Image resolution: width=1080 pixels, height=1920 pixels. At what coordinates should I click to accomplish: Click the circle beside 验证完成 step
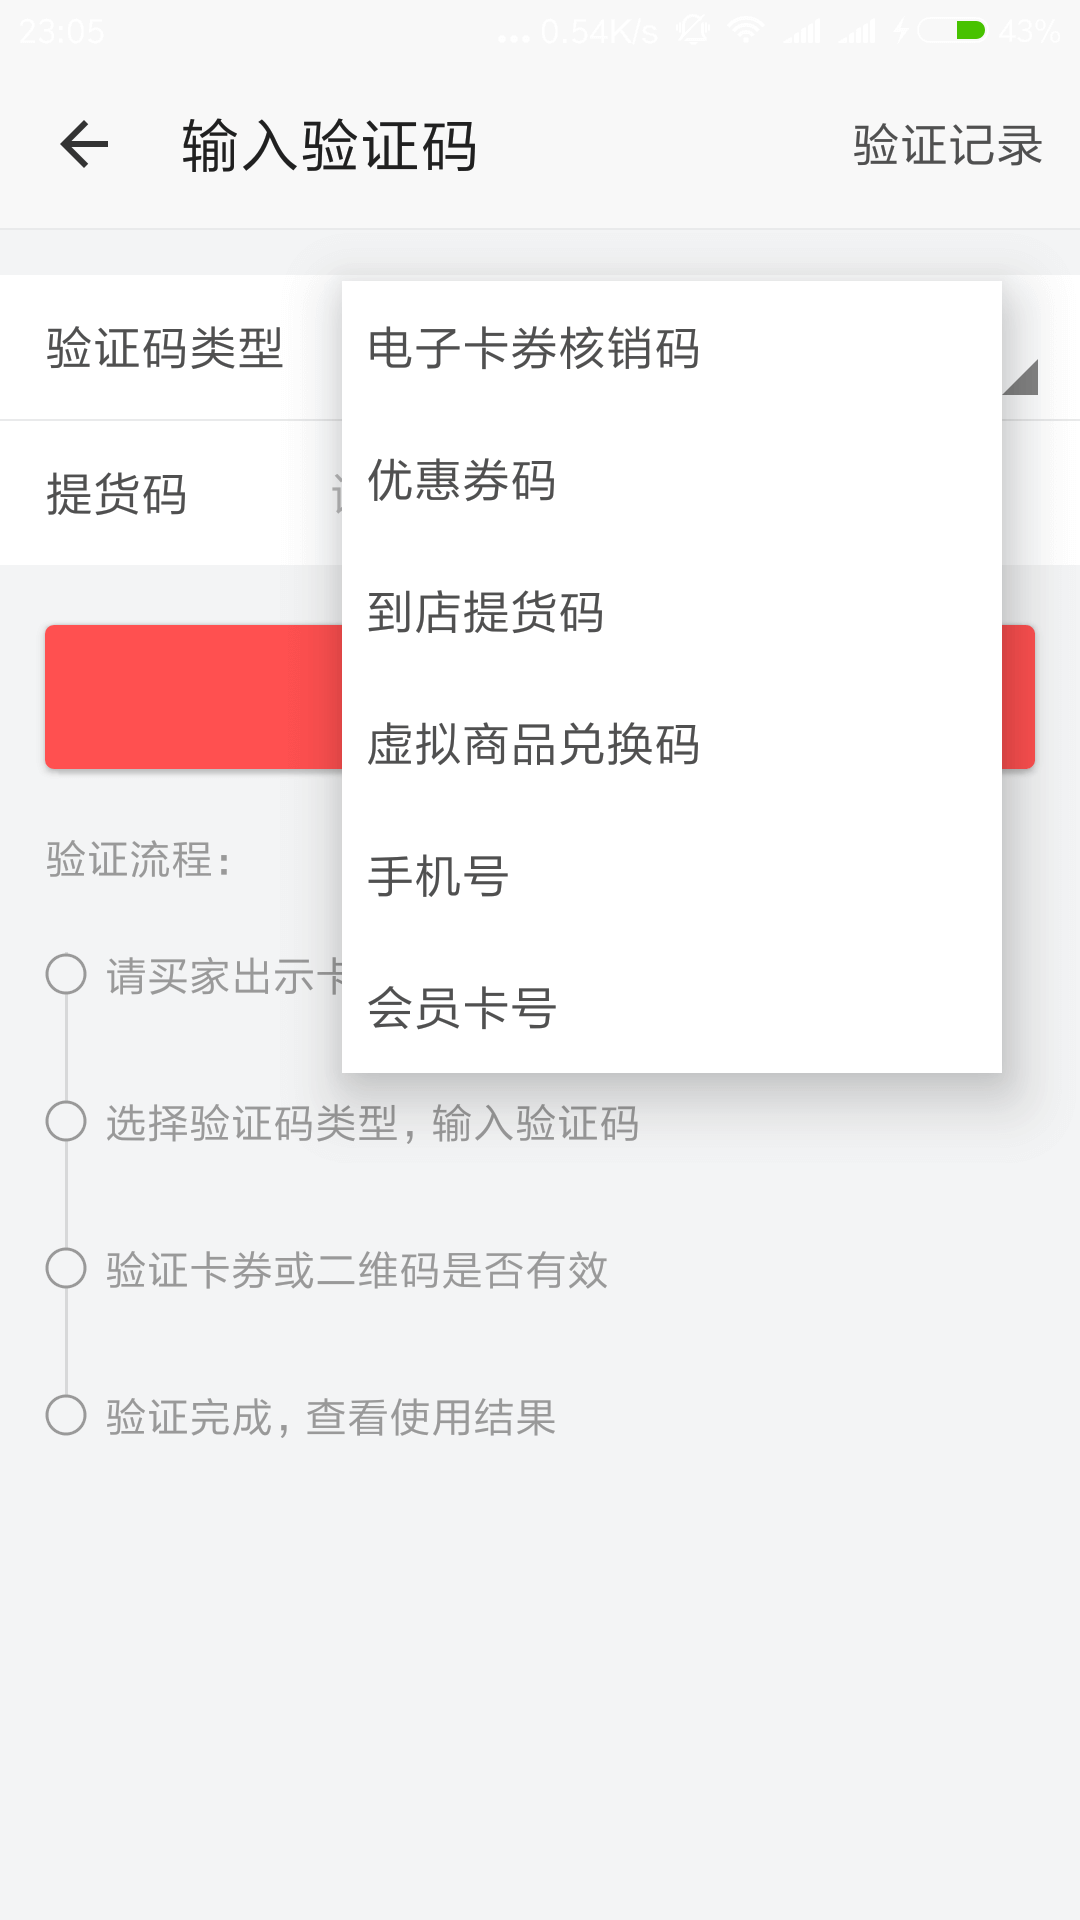point(66,1415)
